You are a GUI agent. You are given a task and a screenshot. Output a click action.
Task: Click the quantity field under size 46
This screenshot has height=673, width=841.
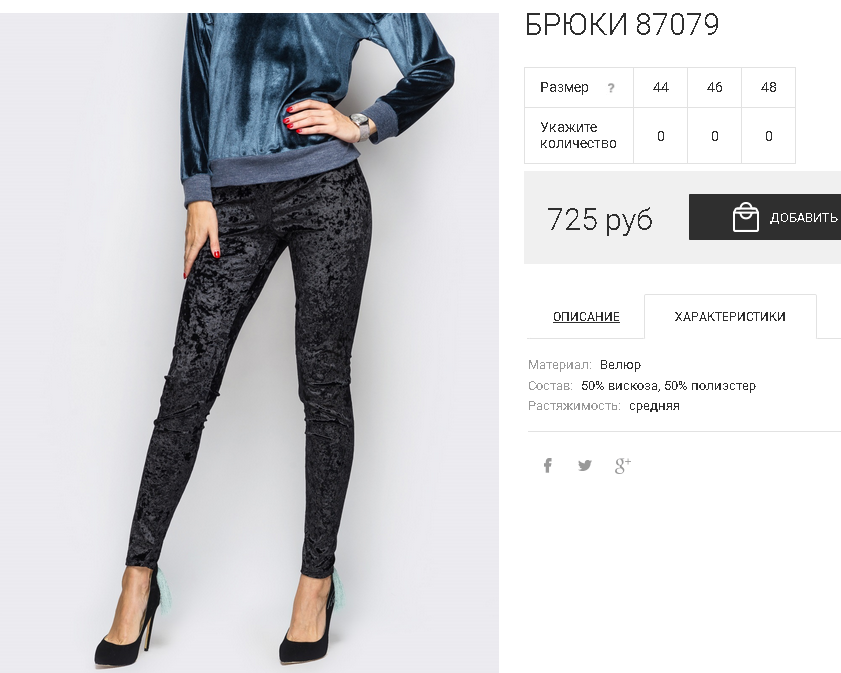tap(714, 136)
